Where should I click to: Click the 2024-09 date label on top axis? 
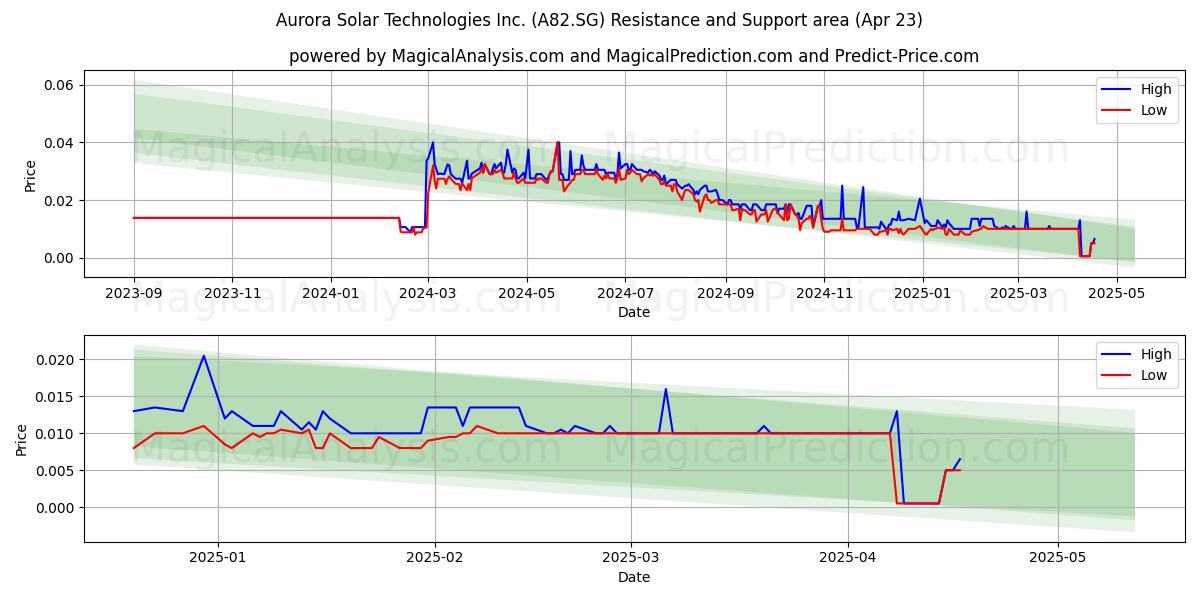click(725, 293)
